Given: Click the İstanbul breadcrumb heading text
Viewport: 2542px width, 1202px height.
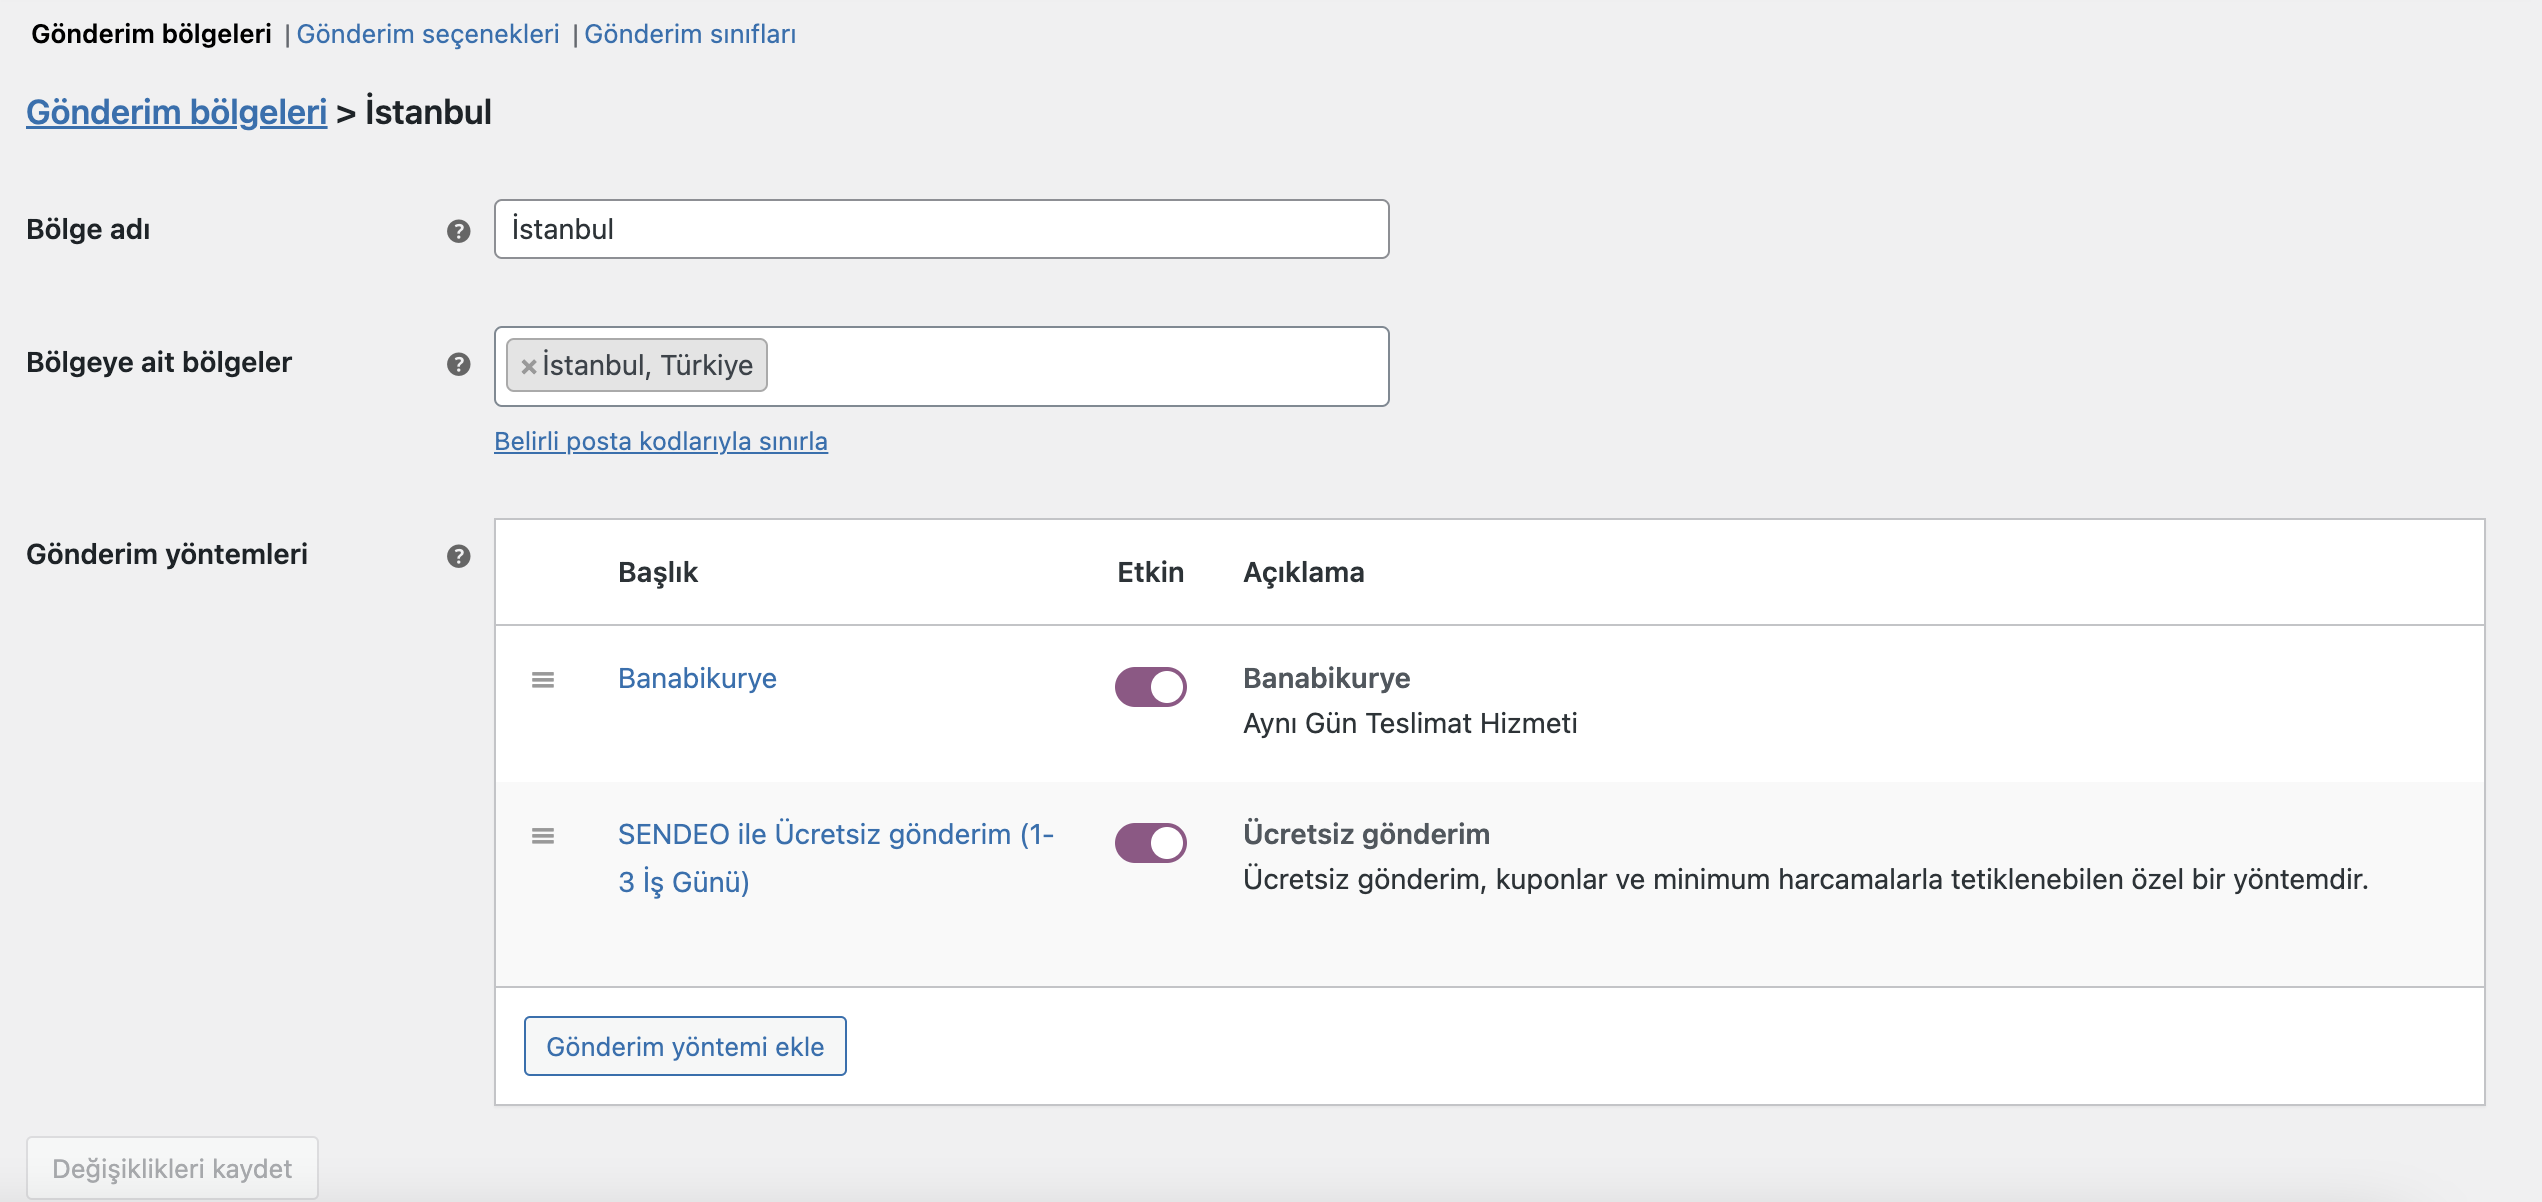Looking at the screenshot, I should 428,112.
